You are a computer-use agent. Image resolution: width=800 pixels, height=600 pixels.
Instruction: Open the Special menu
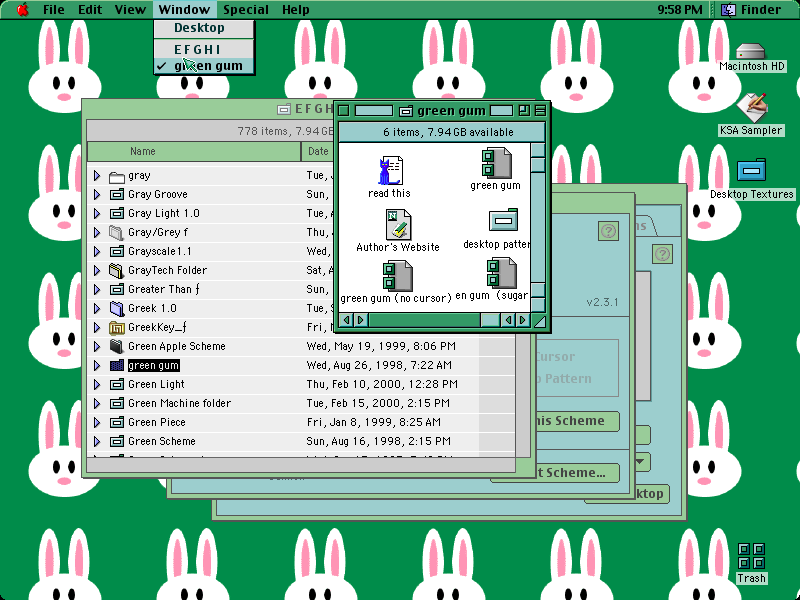245,9
